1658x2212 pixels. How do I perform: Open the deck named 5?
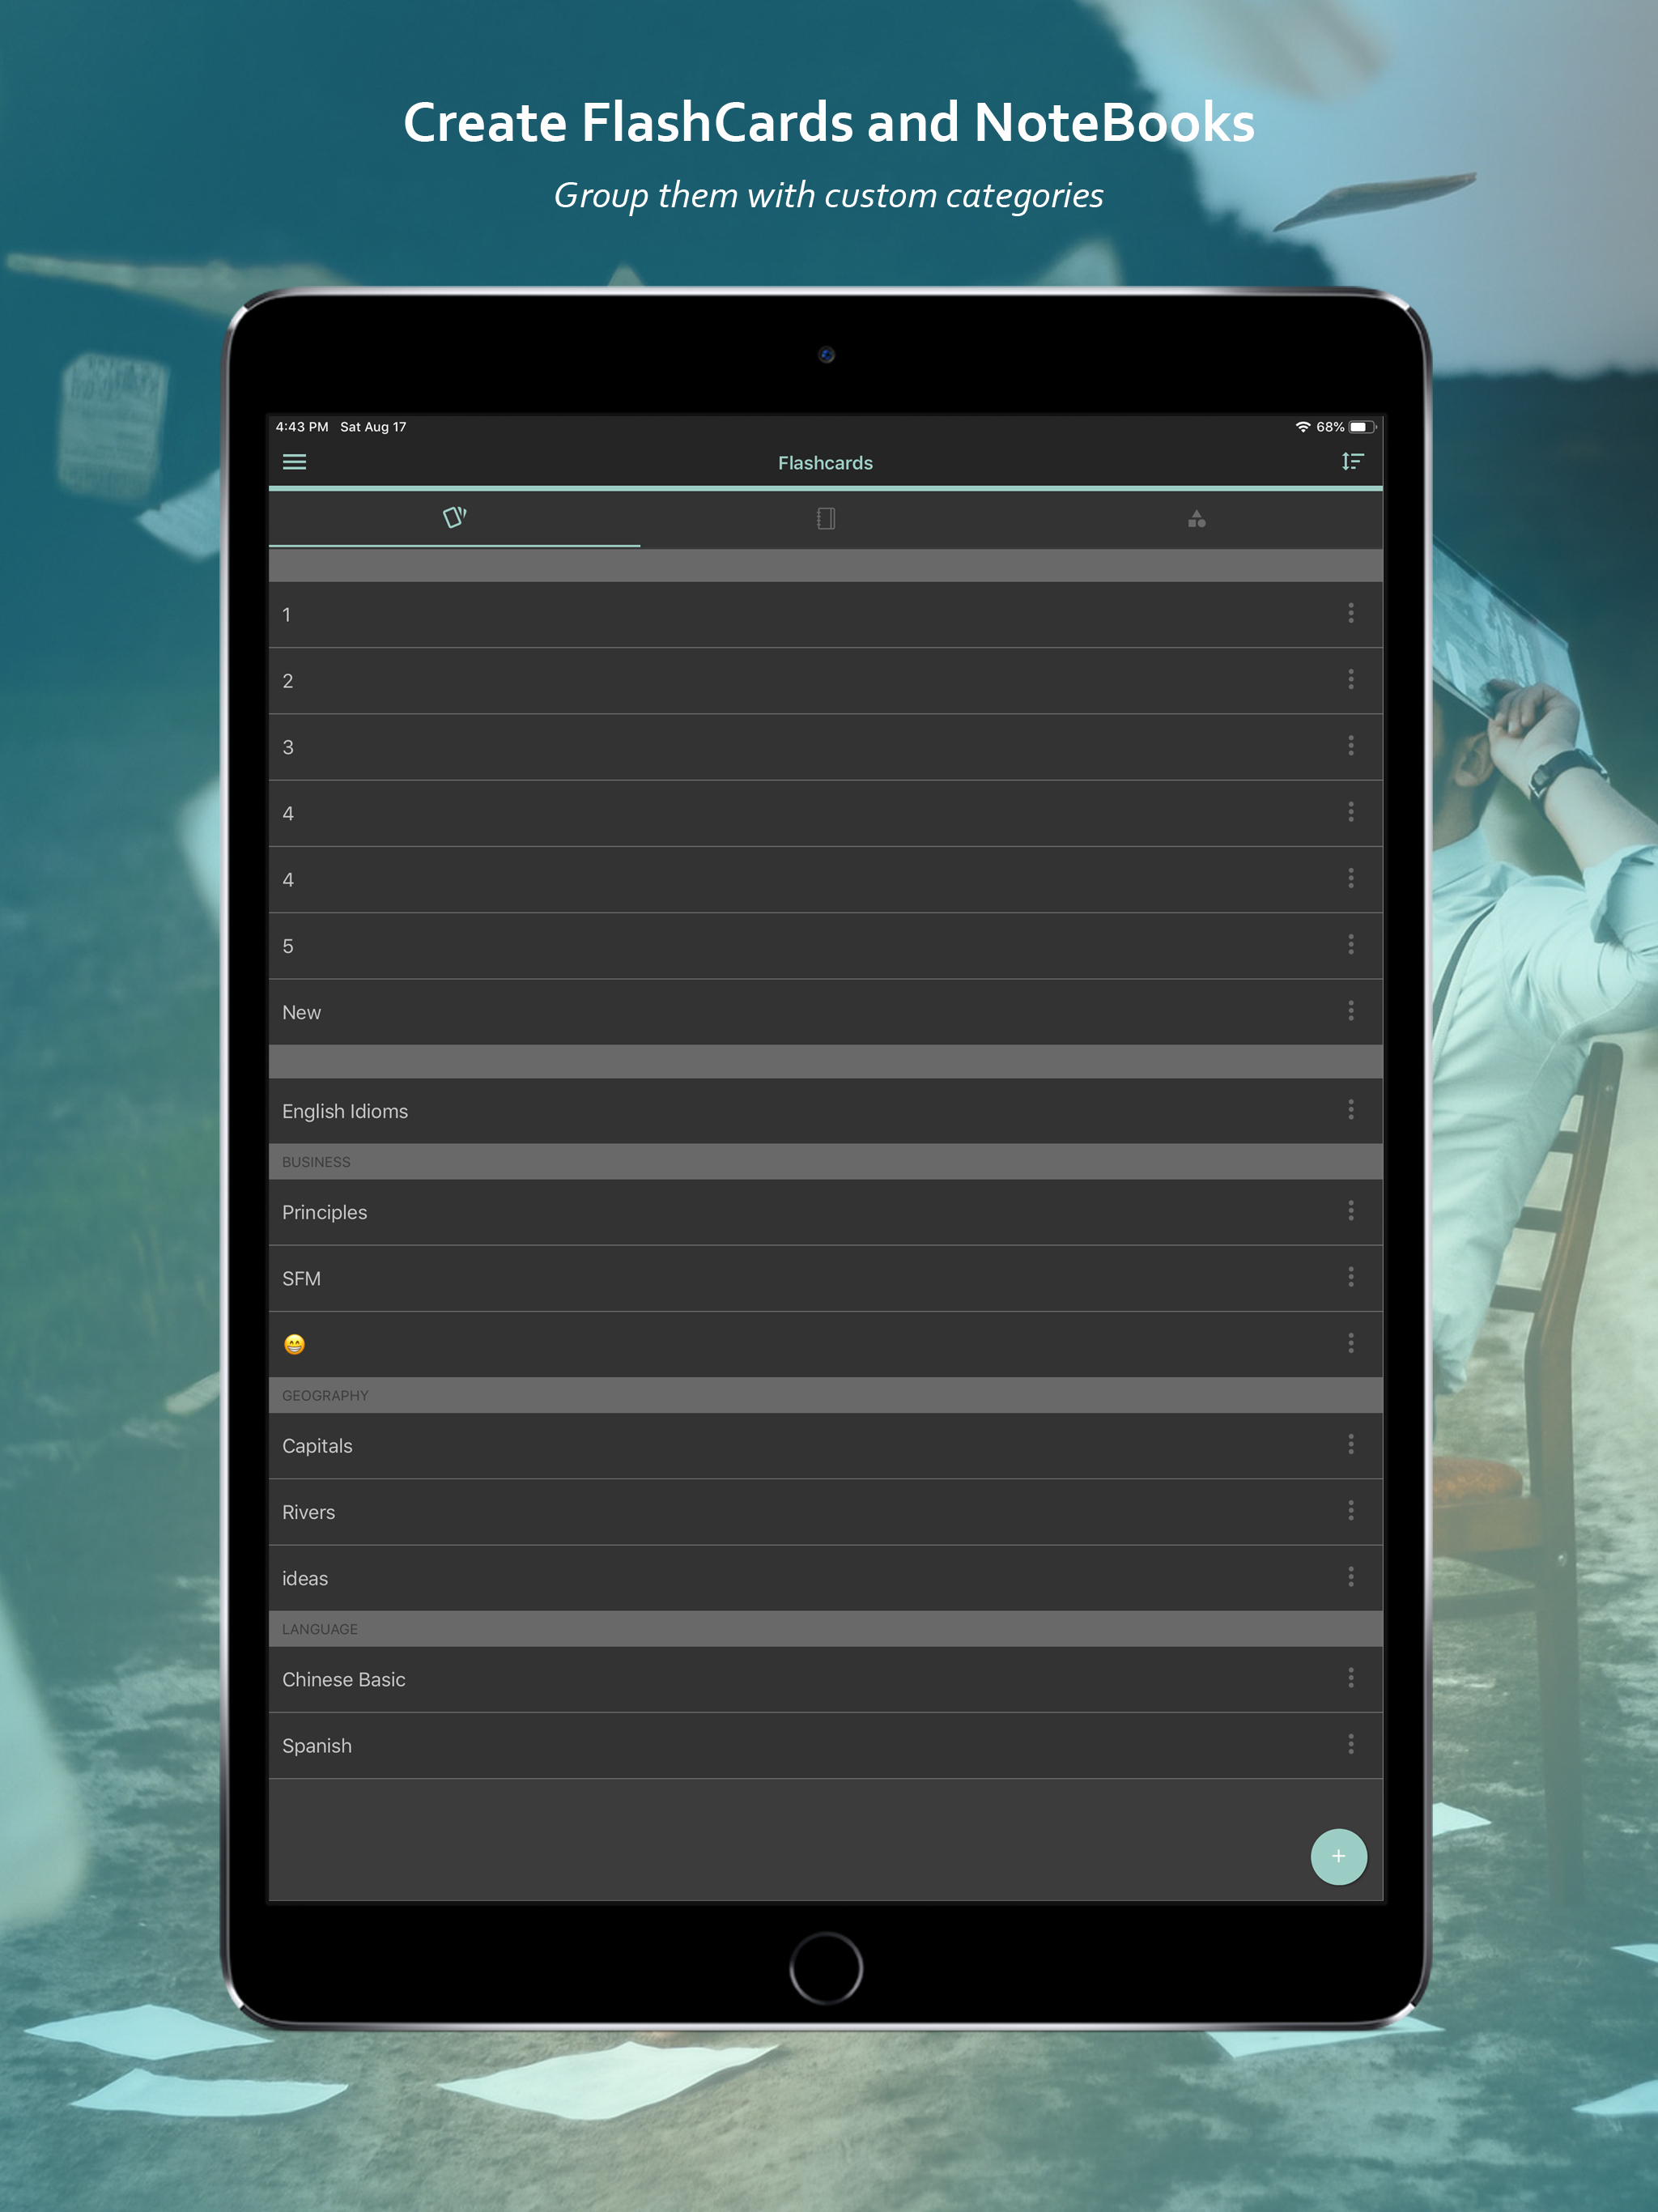point(288,946)
